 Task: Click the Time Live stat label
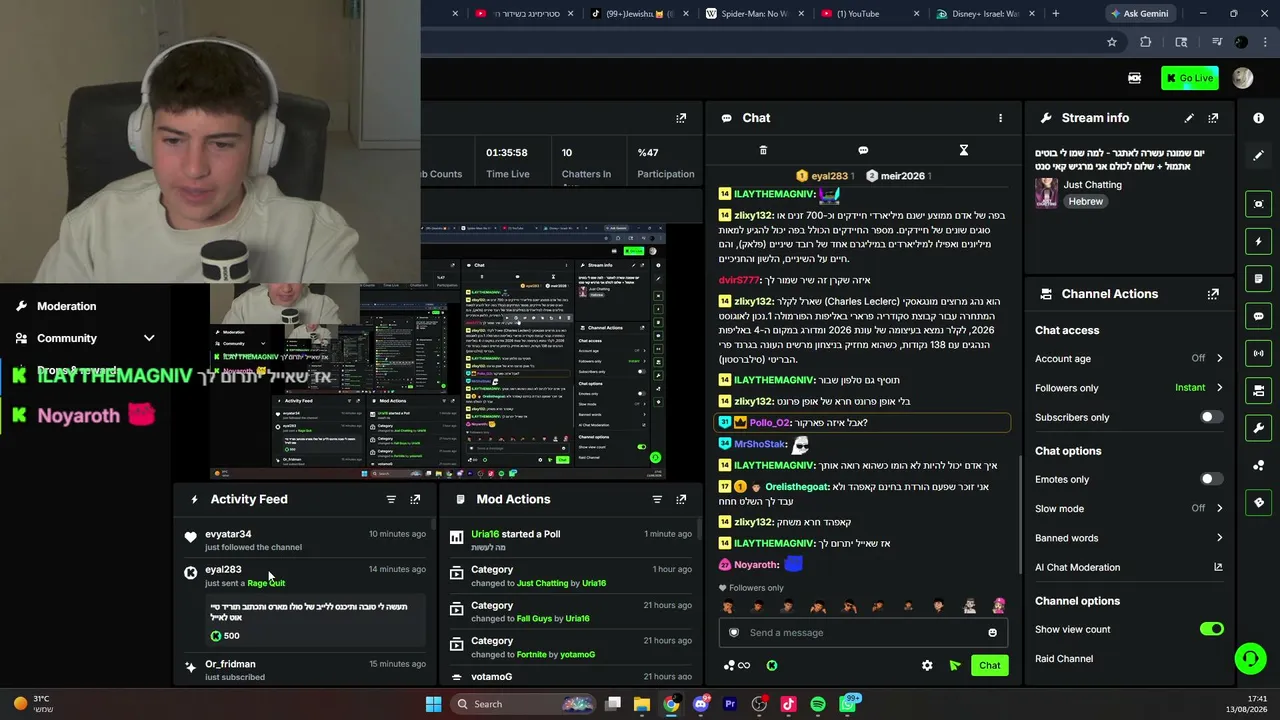point(508,174)
